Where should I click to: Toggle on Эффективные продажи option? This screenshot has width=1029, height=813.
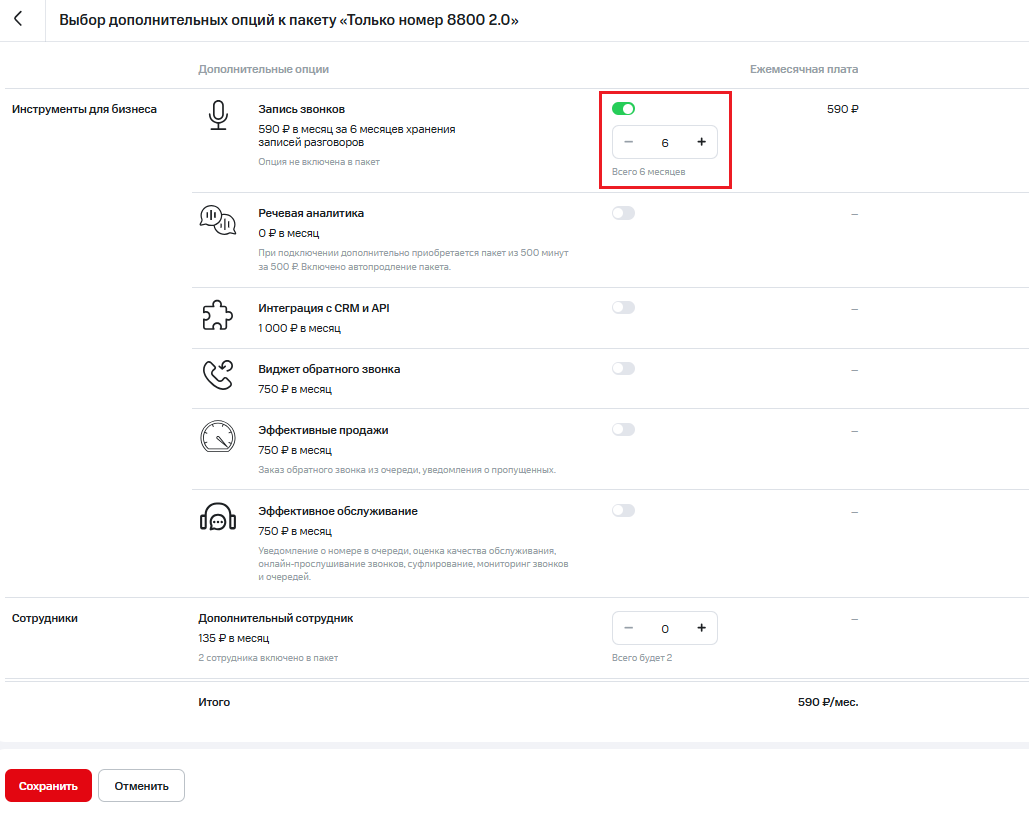(623, 430)
